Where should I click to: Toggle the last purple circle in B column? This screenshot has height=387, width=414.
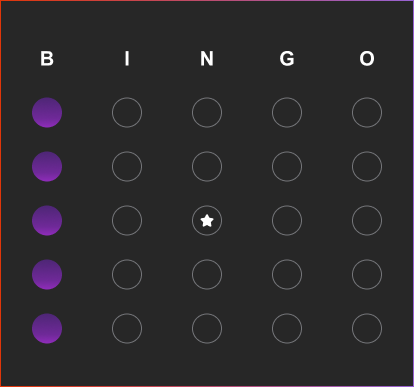coord(47,329)
